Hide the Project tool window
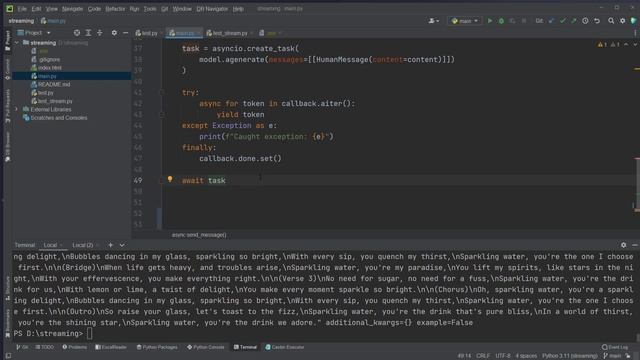Viewport: 640px width, 360px height. click(x=125, y=33)
